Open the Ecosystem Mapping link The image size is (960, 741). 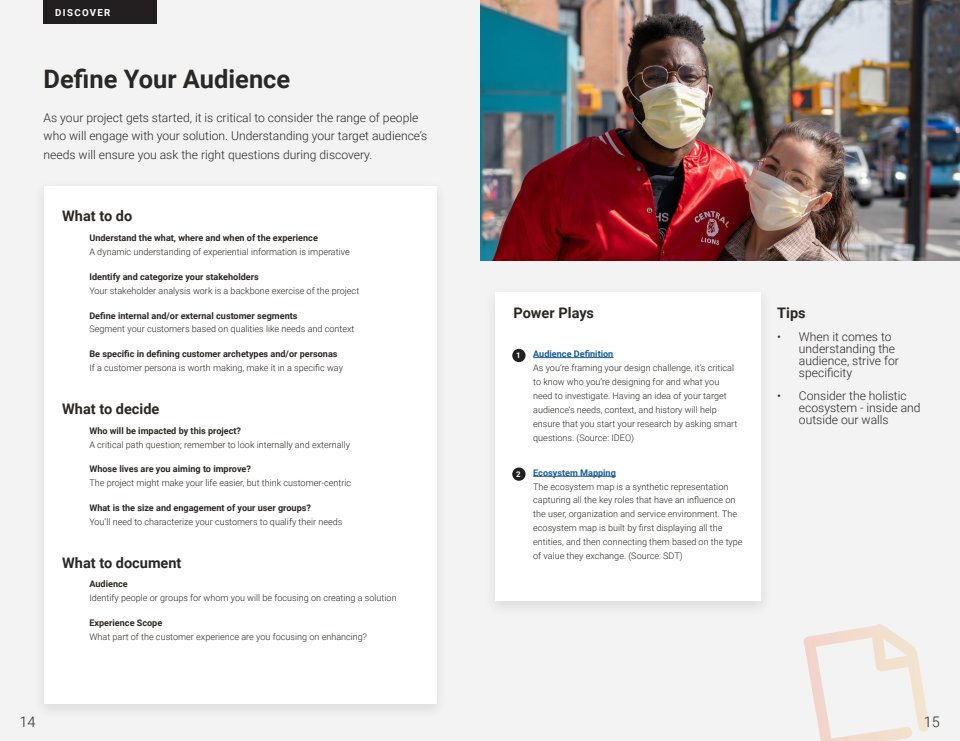[574, 473]
